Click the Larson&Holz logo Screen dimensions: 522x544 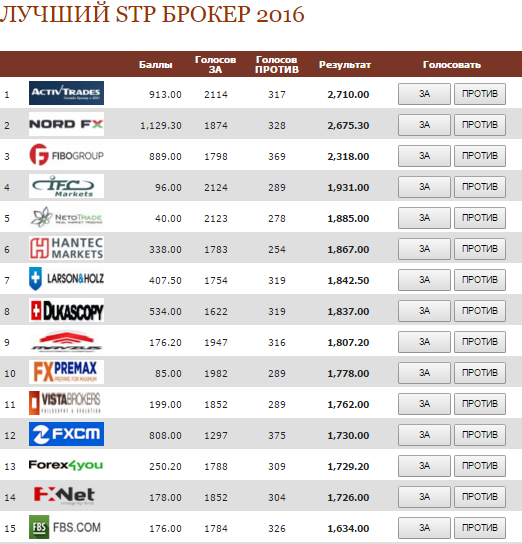(x=66, y=279)
